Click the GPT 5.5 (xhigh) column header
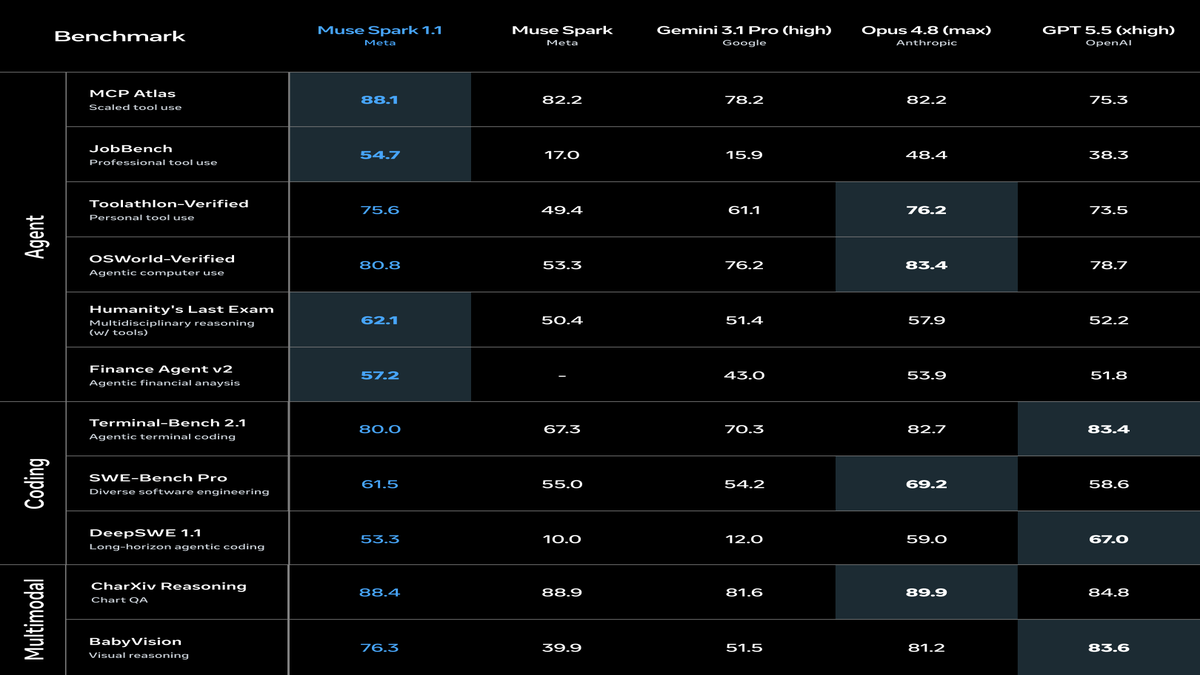The width and height of the screenshot is (1200, 675). click(x=1108, y=30)
